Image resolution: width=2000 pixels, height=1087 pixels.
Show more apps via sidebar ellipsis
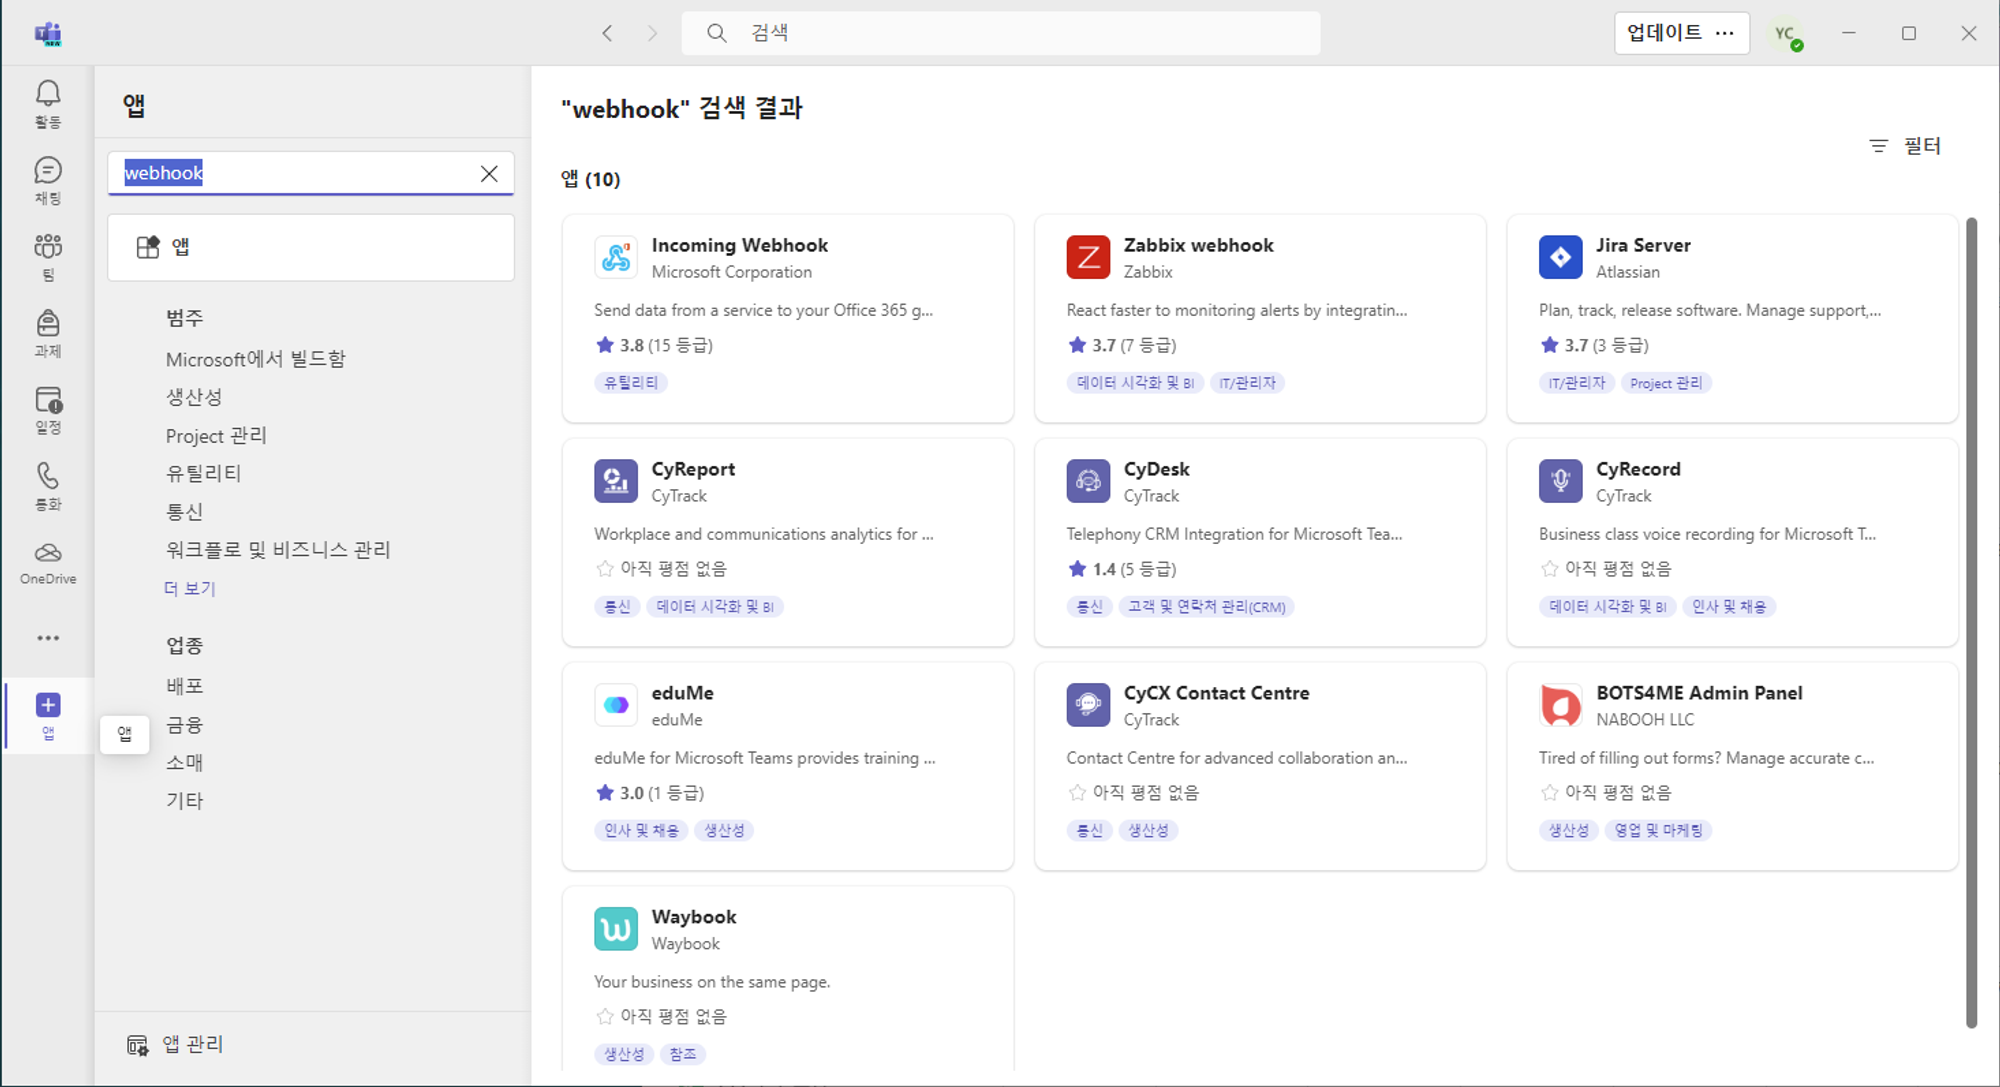(48, 638)
